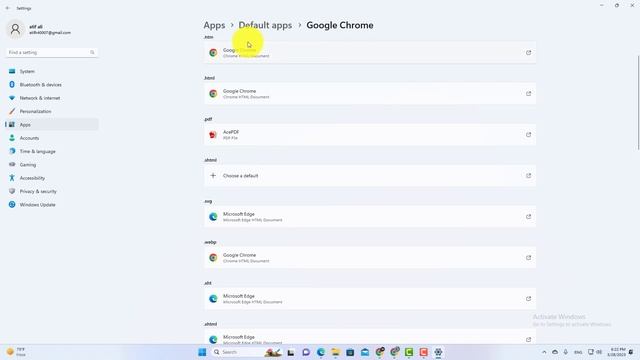Open Time & language settings
Screen dimensions: 640x360
pyautogui.click(x=52, y=151)
